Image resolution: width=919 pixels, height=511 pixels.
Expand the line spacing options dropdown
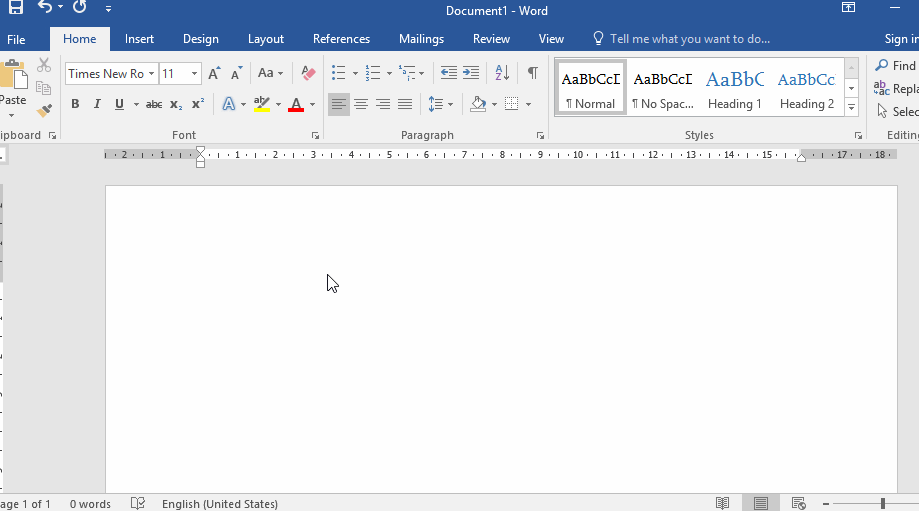point(451,104)
